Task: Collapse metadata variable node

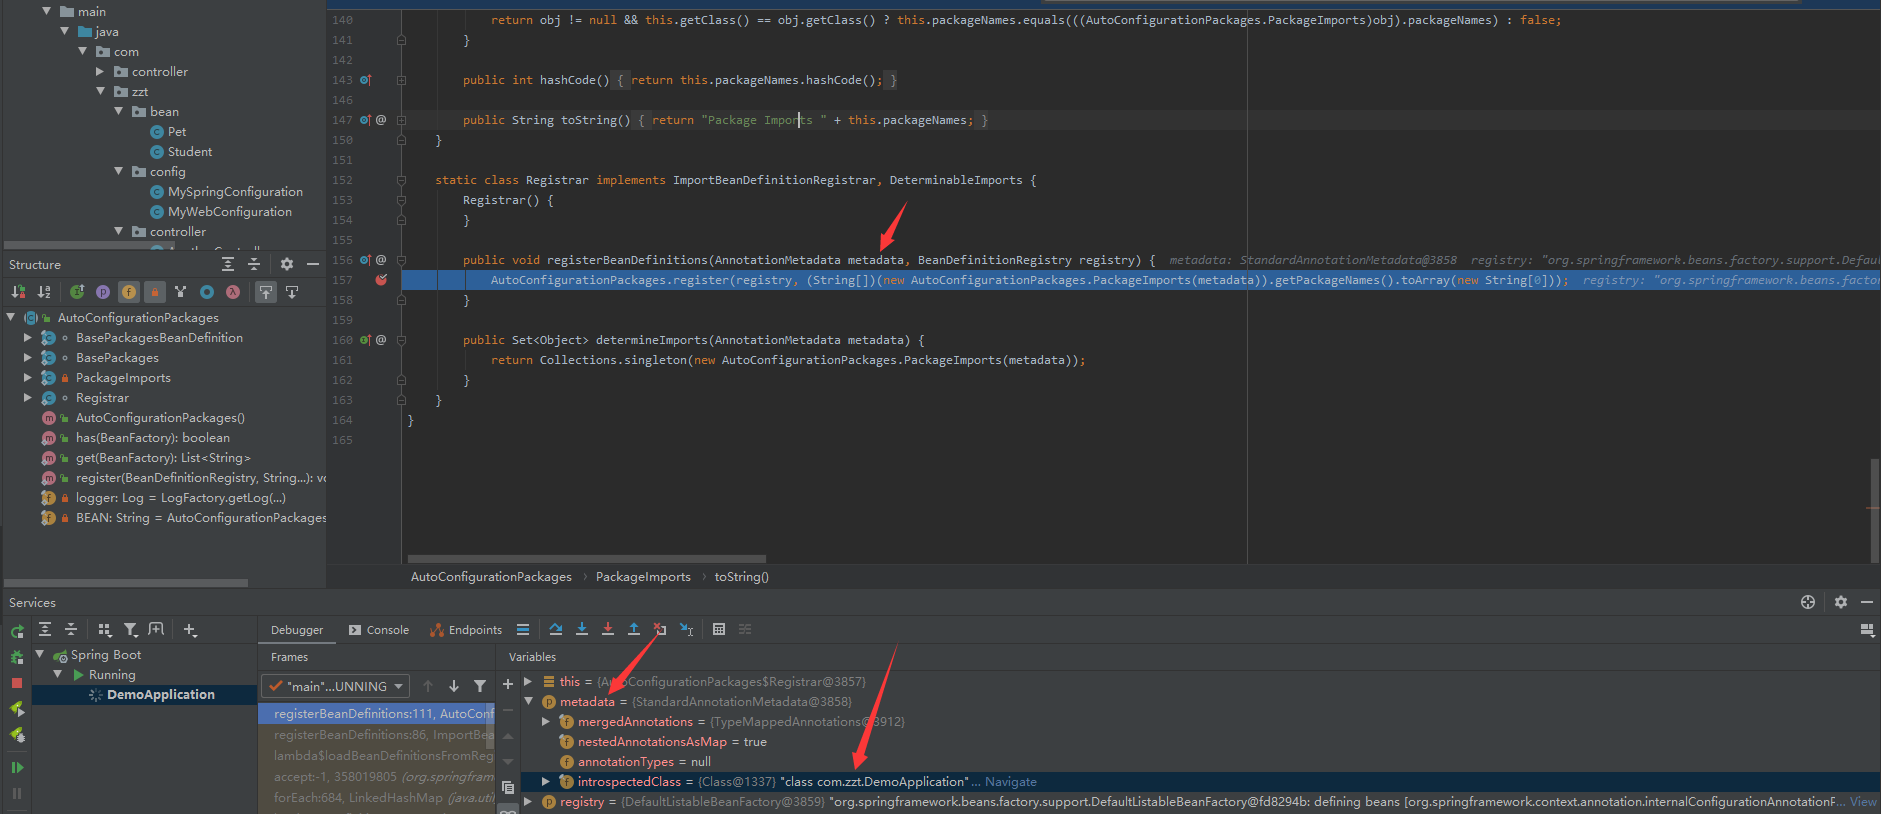Action: (x=528, y=702)
